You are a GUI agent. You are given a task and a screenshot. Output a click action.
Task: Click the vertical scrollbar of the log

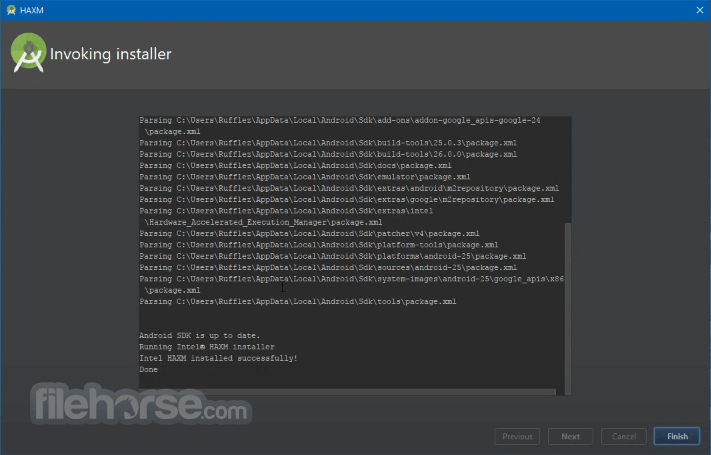[567, 308]
